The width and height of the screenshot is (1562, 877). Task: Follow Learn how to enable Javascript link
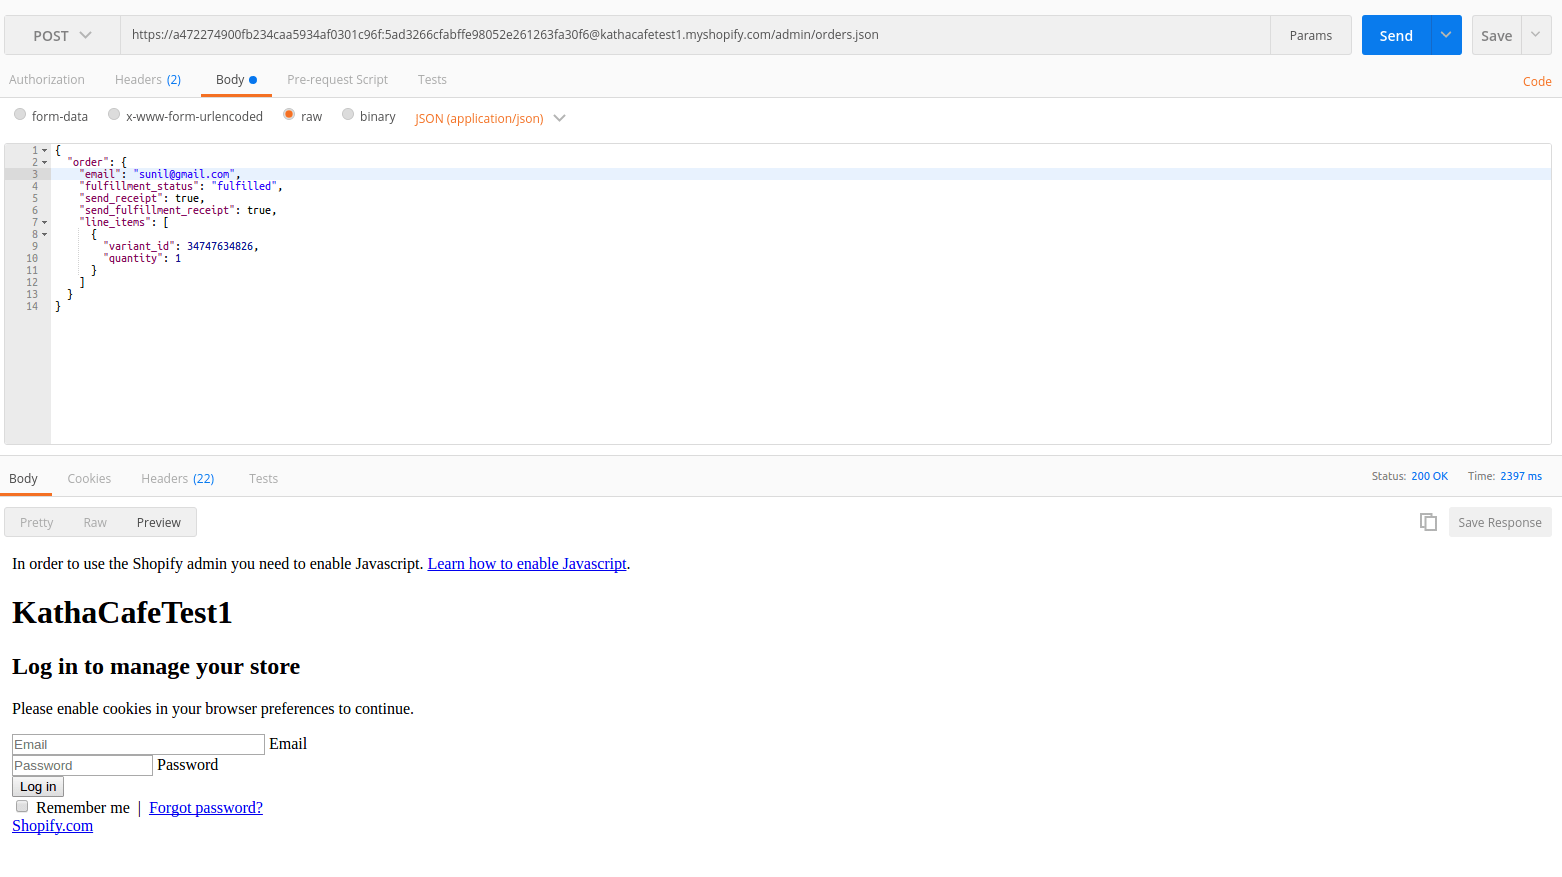(x=527, y=564)
